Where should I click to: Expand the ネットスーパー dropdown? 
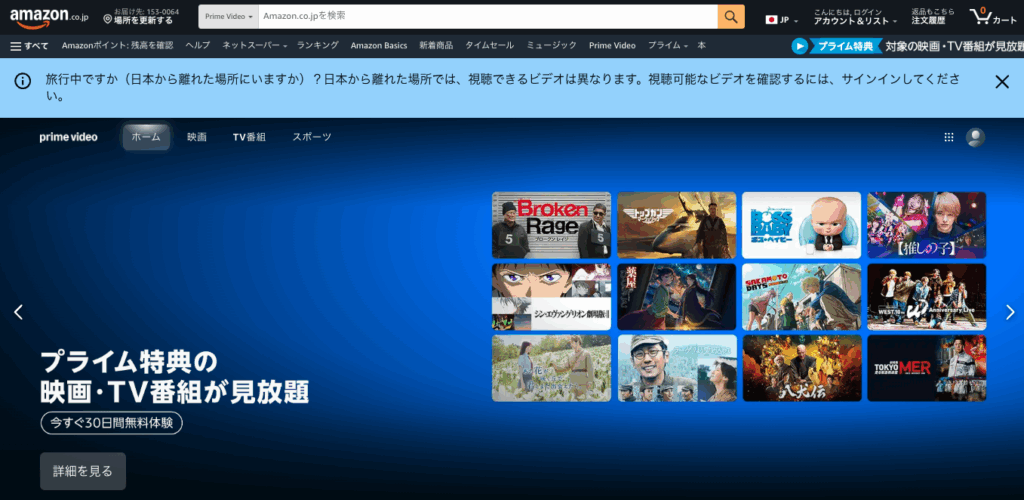(x=255, y=46)
